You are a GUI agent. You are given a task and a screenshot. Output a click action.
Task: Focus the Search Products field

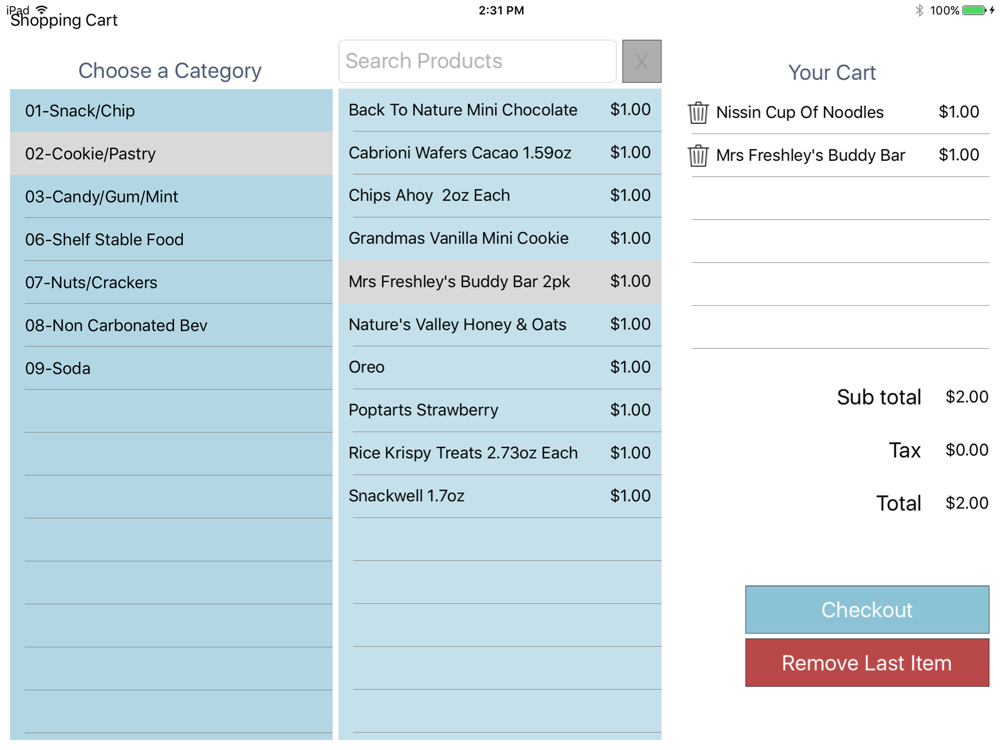pos(477,61)
